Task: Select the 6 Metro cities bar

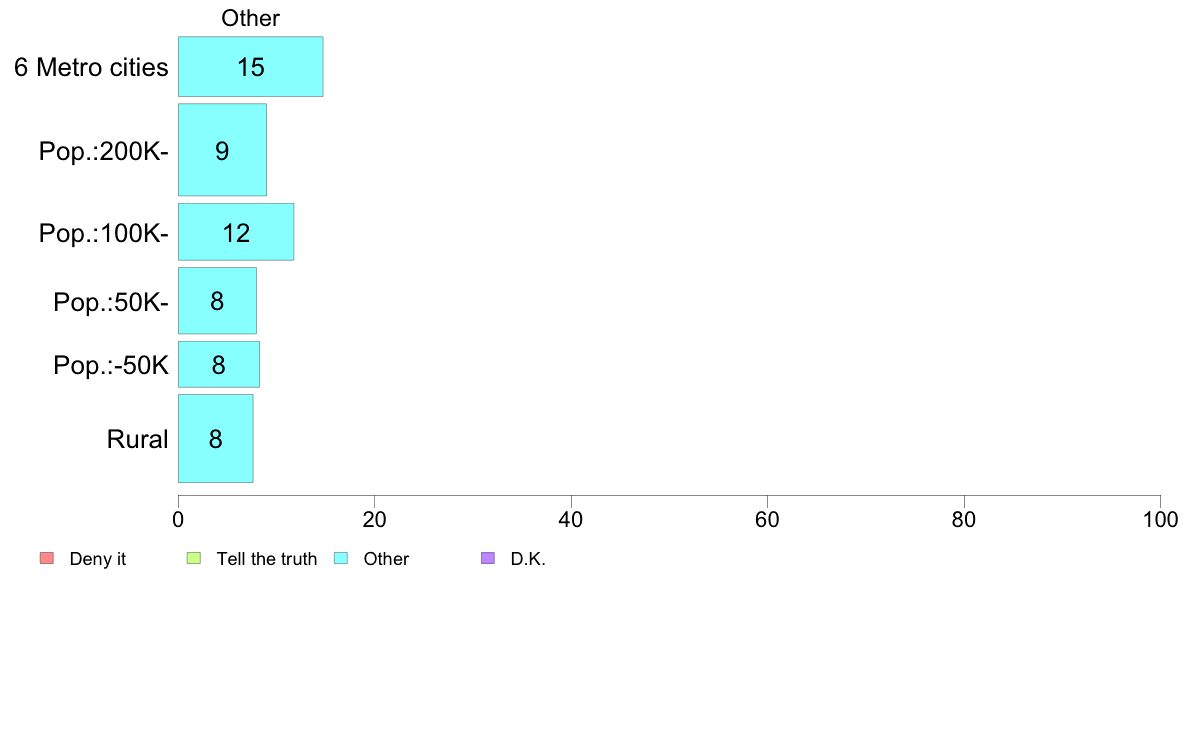Action: pos(250,67)
